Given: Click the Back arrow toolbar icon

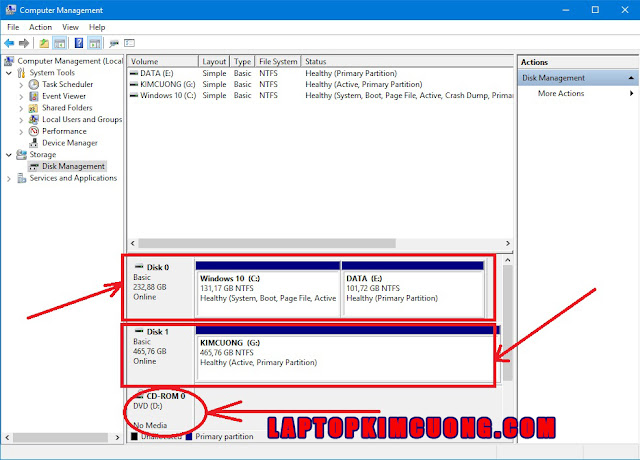Looking at the screenshot, I should (x=9, y=43).
